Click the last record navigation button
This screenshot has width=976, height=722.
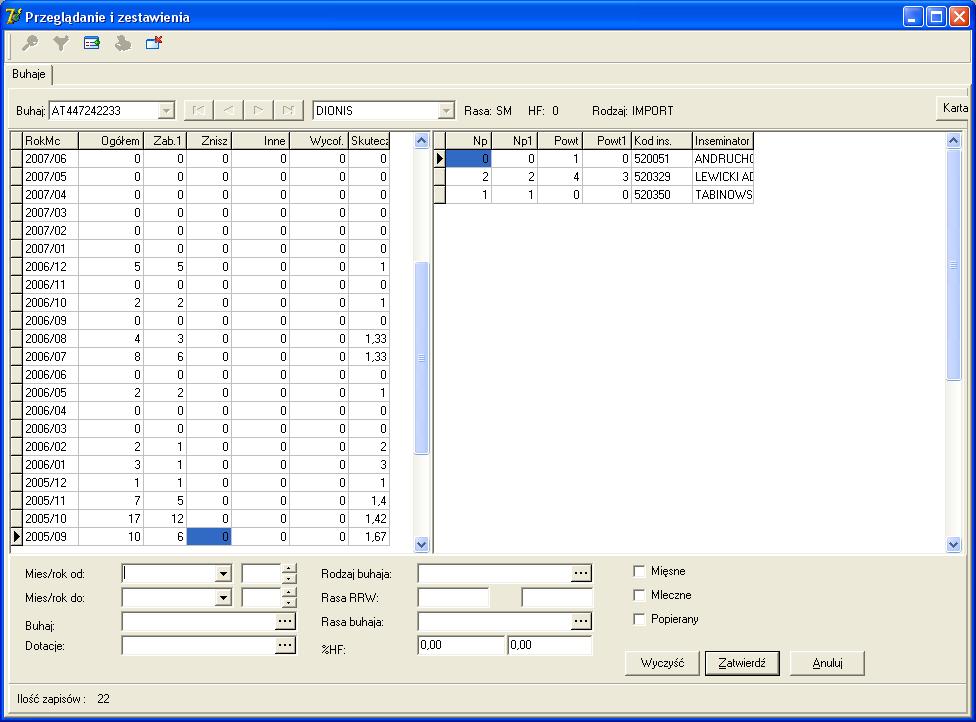[288, 110]
